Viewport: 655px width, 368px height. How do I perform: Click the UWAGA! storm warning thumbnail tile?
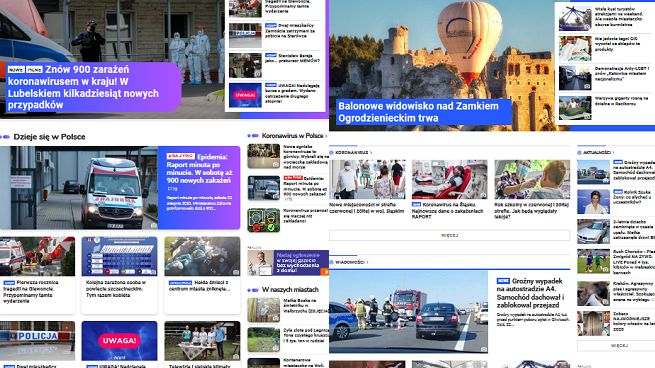click(x=119, y=341)
